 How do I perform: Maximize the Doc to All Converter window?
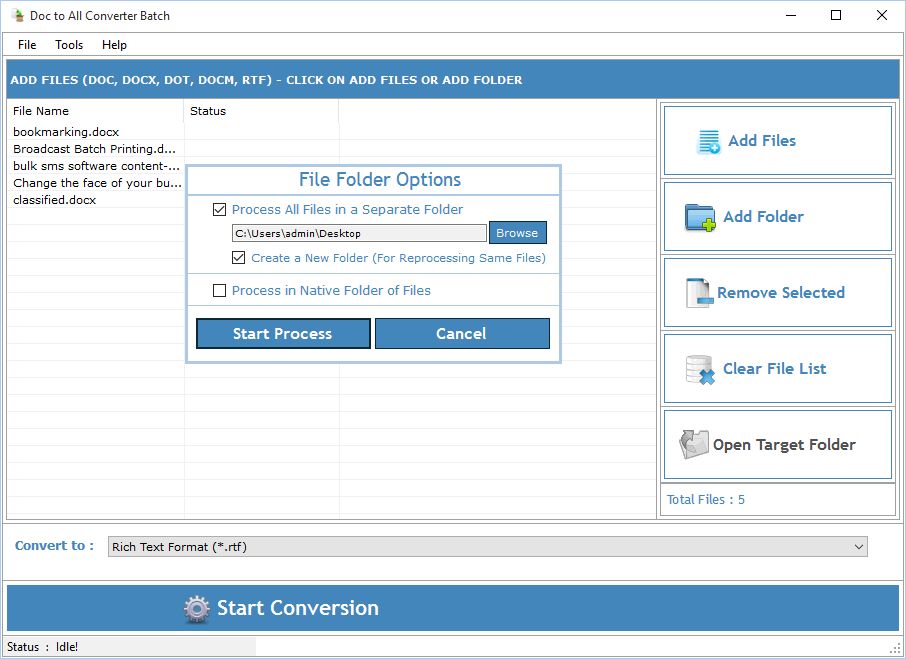tap(836, 16)
